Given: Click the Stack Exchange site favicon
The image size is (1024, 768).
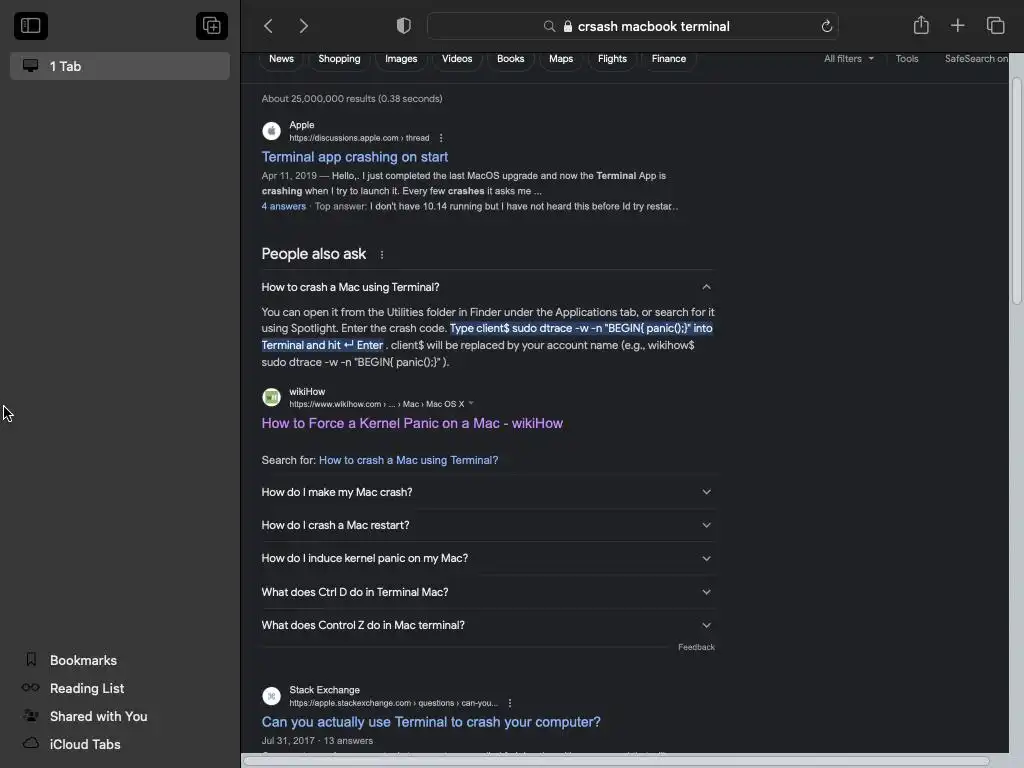Looking at the screenshot, I should [271, 696].
